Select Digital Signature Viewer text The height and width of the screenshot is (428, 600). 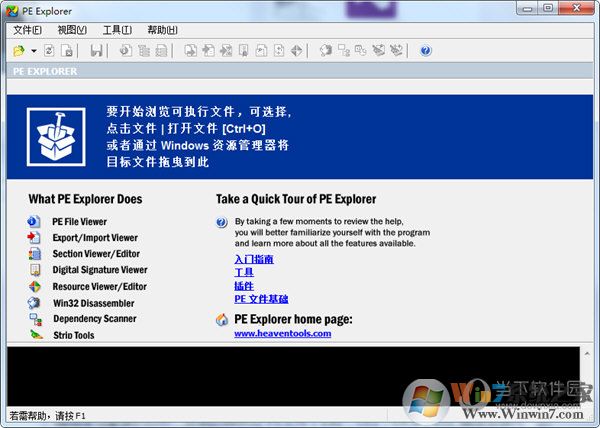click(x=100, y=270)
